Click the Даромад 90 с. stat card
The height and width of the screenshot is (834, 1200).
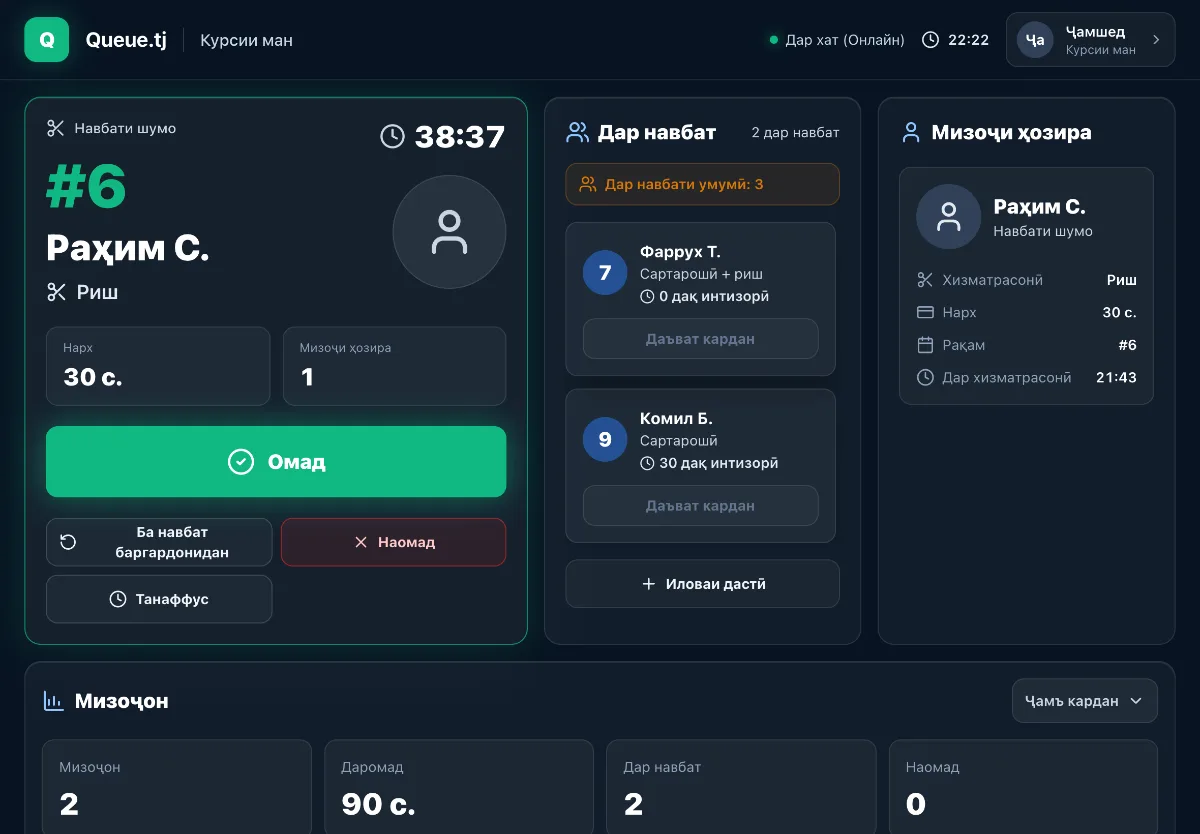459,787
